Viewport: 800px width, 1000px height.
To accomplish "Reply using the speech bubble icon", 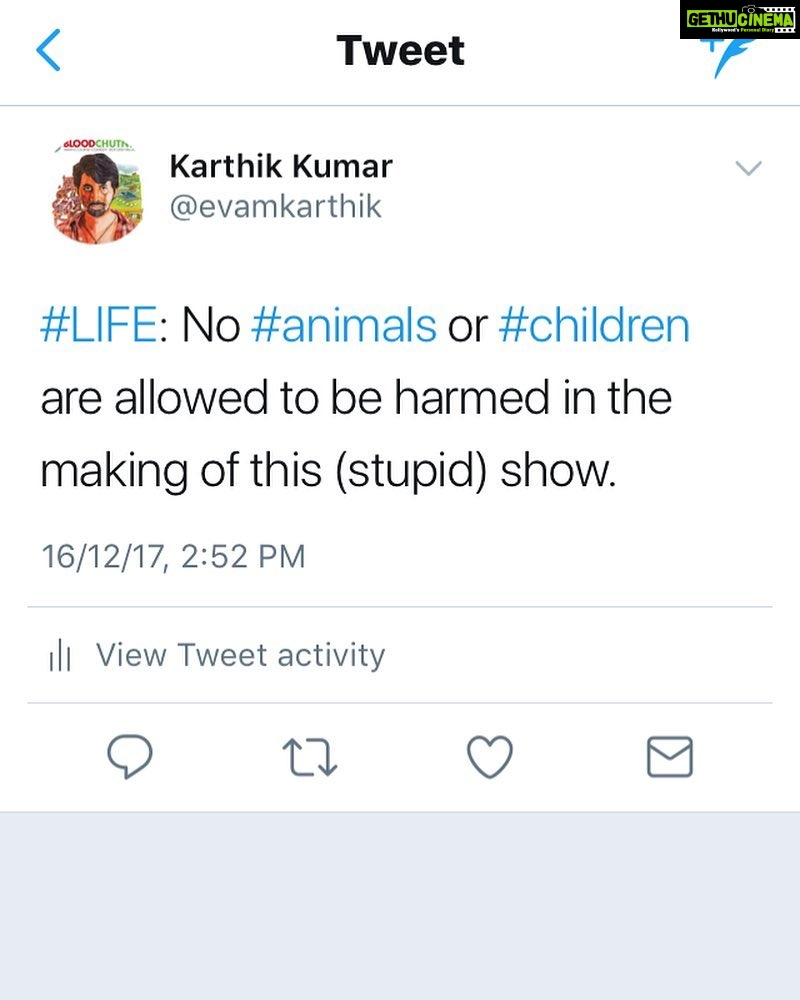I will 130,756.
